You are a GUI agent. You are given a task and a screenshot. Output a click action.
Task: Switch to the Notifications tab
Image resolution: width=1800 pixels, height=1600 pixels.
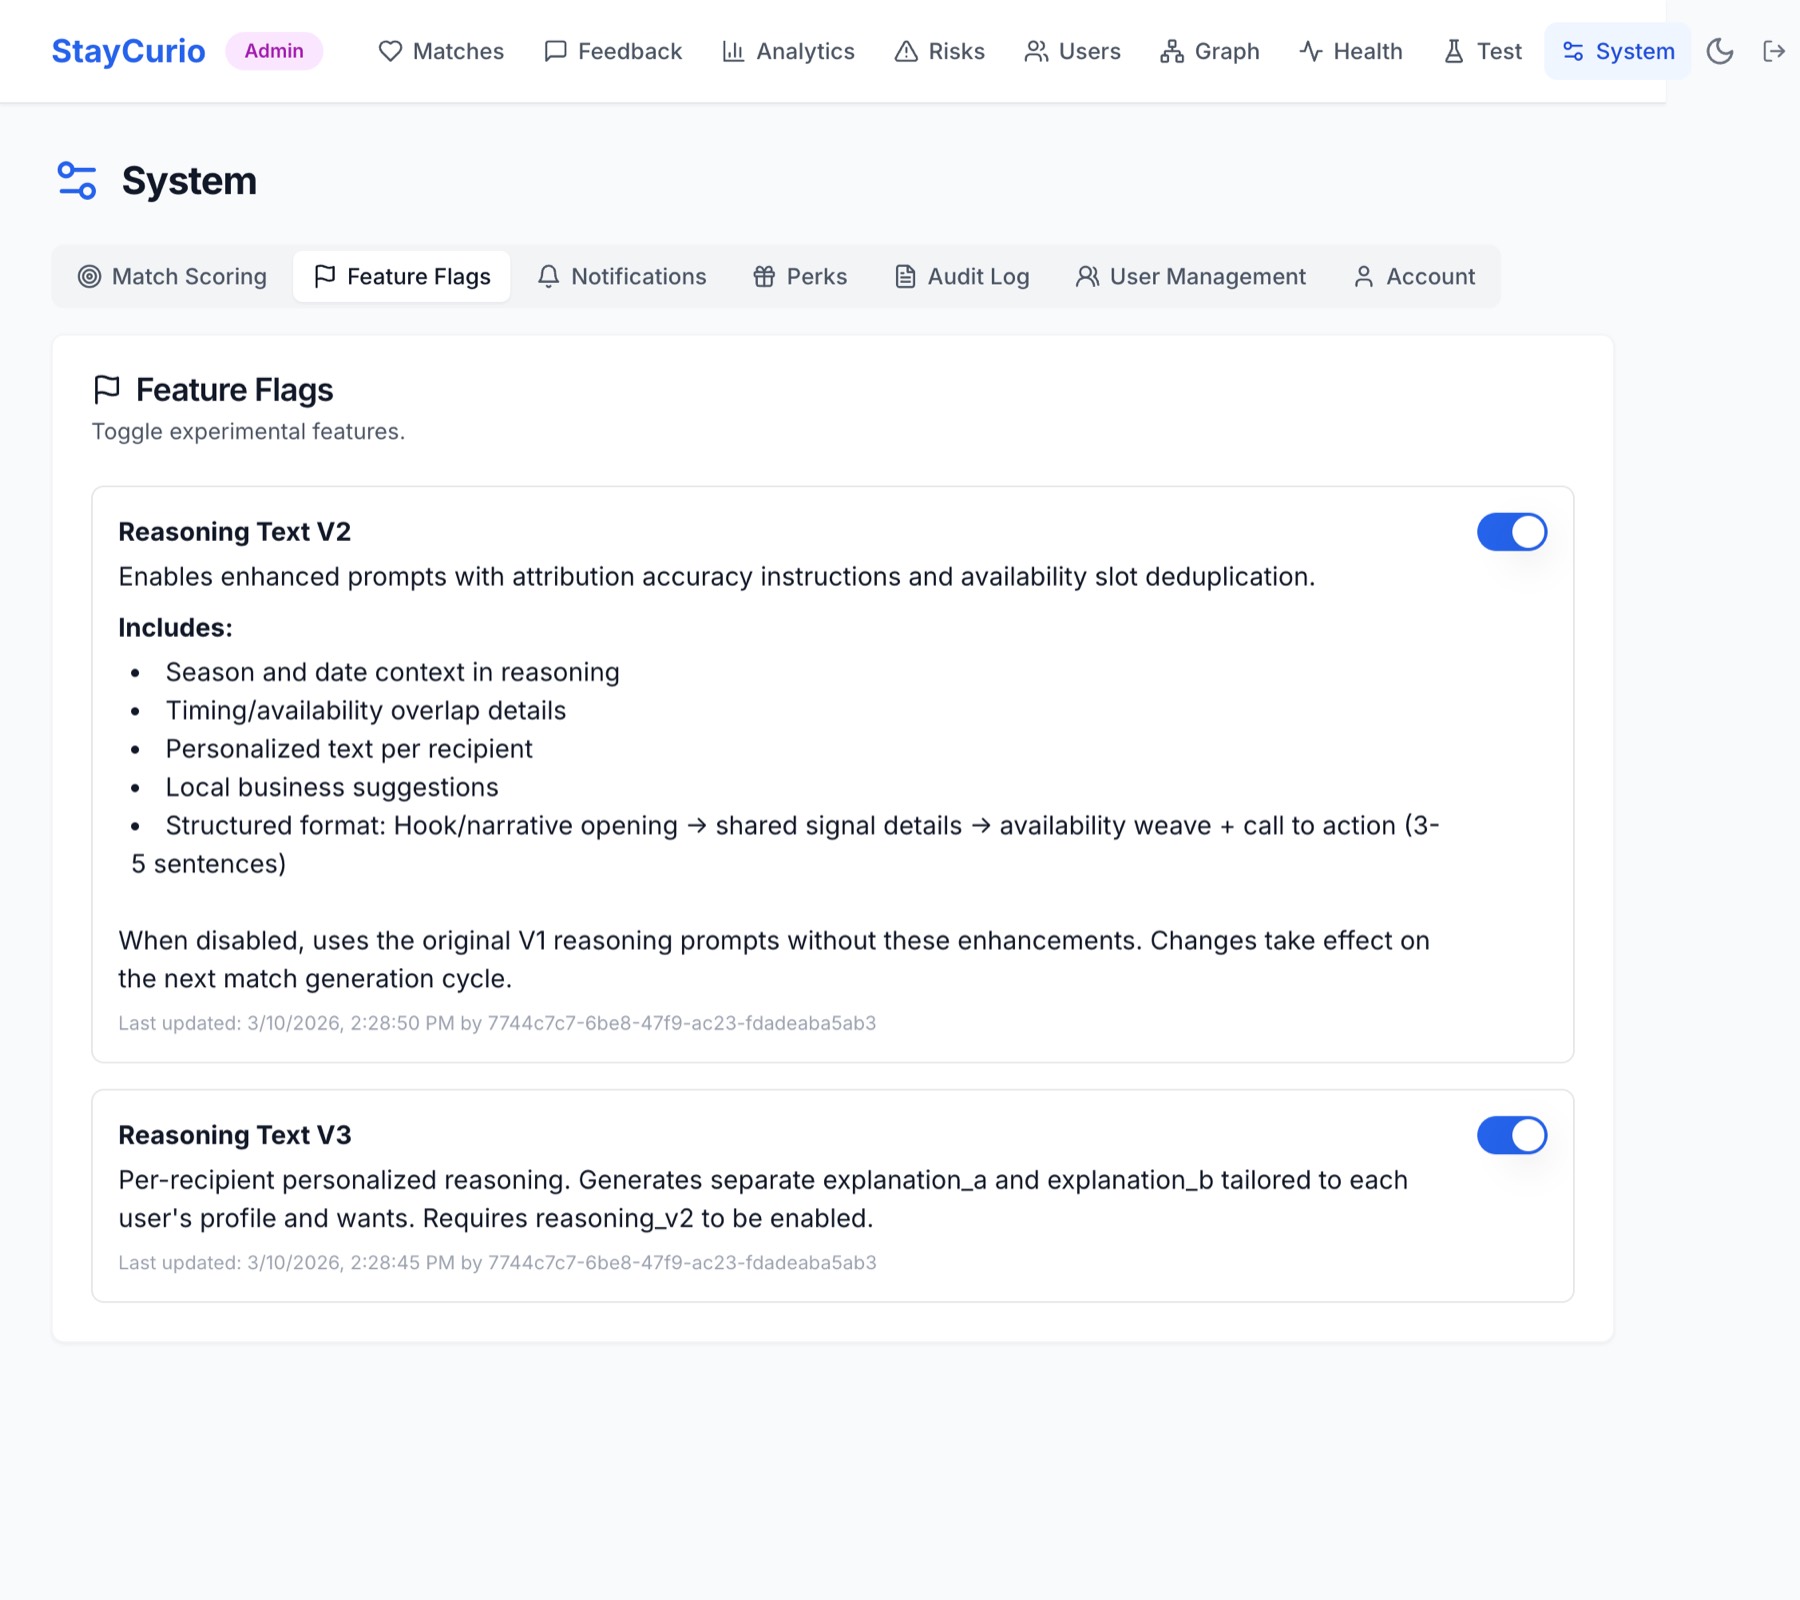tap(622, 276)
